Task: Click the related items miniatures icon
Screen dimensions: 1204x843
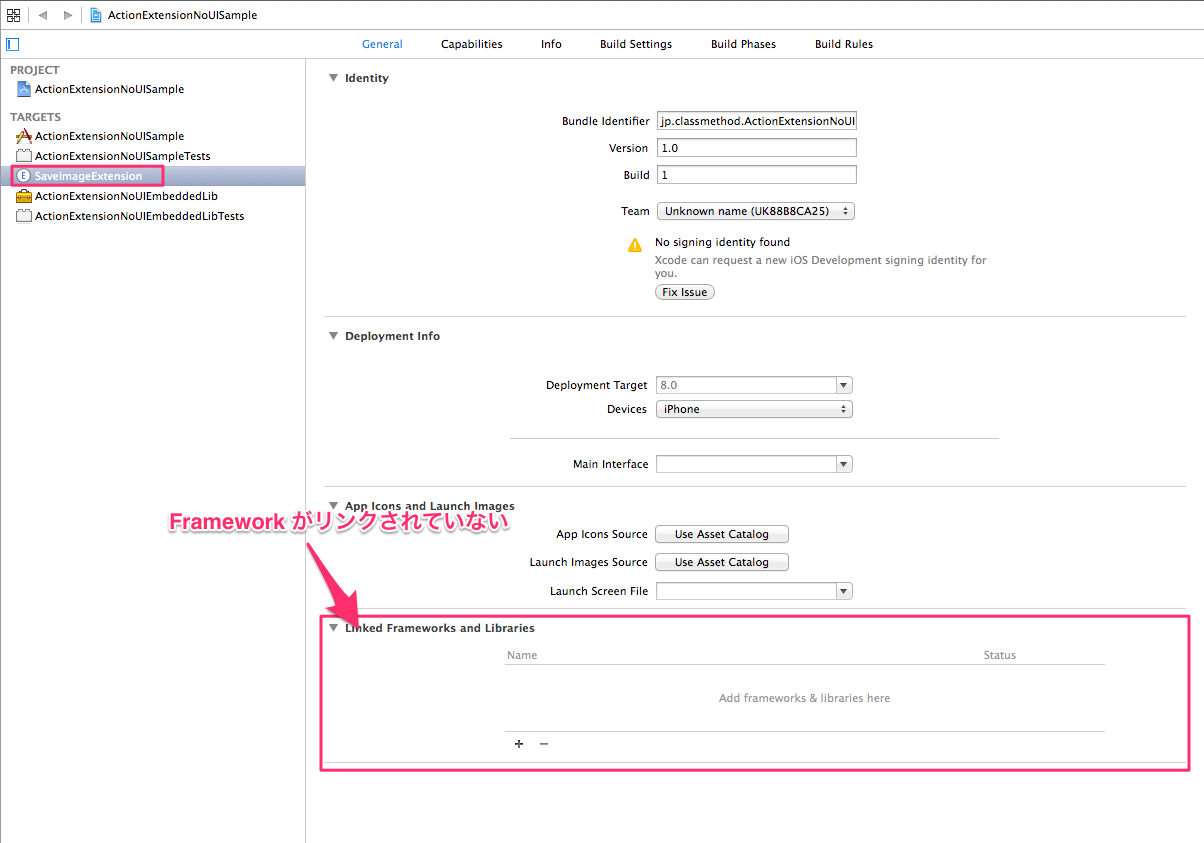Action: click(14, 15)
